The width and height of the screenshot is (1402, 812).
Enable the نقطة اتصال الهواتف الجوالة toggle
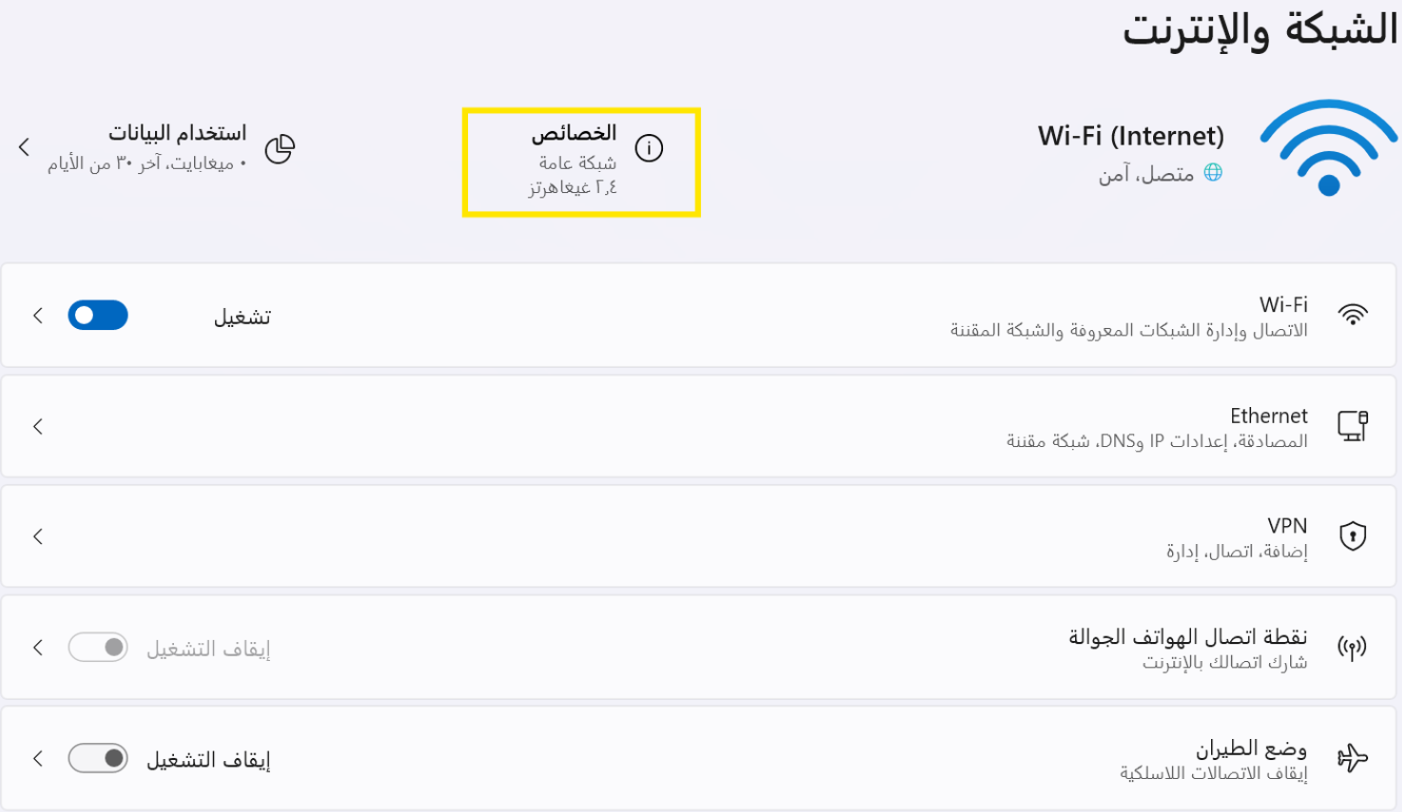(96, 647)
